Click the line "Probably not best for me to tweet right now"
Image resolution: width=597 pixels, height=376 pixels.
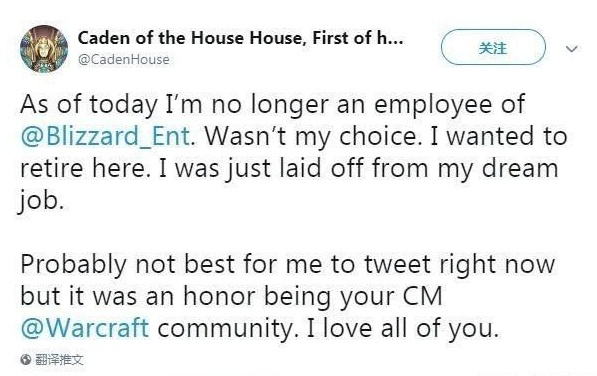(x=288, y=264)
